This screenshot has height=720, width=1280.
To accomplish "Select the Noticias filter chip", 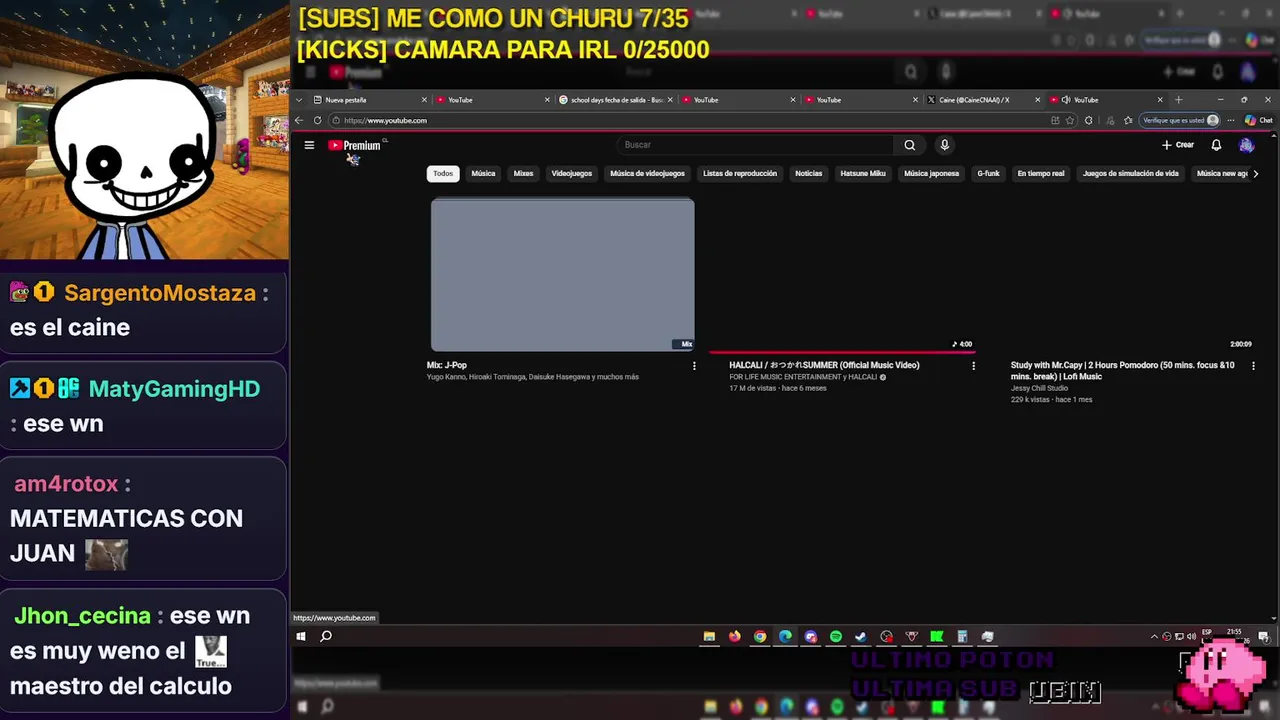I will click(808, 173).
